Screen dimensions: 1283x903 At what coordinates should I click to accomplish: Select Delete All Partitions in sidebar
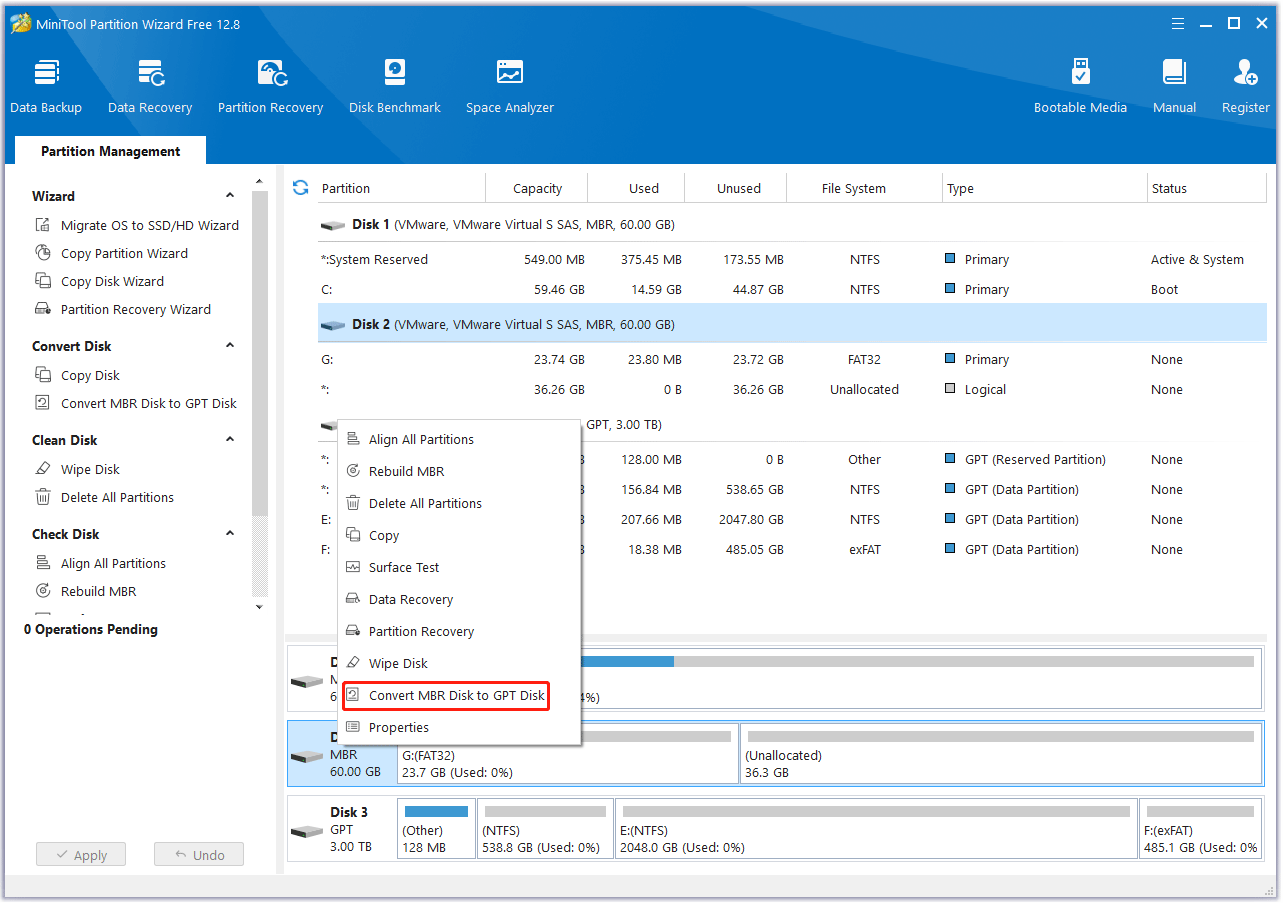point(104,497)
